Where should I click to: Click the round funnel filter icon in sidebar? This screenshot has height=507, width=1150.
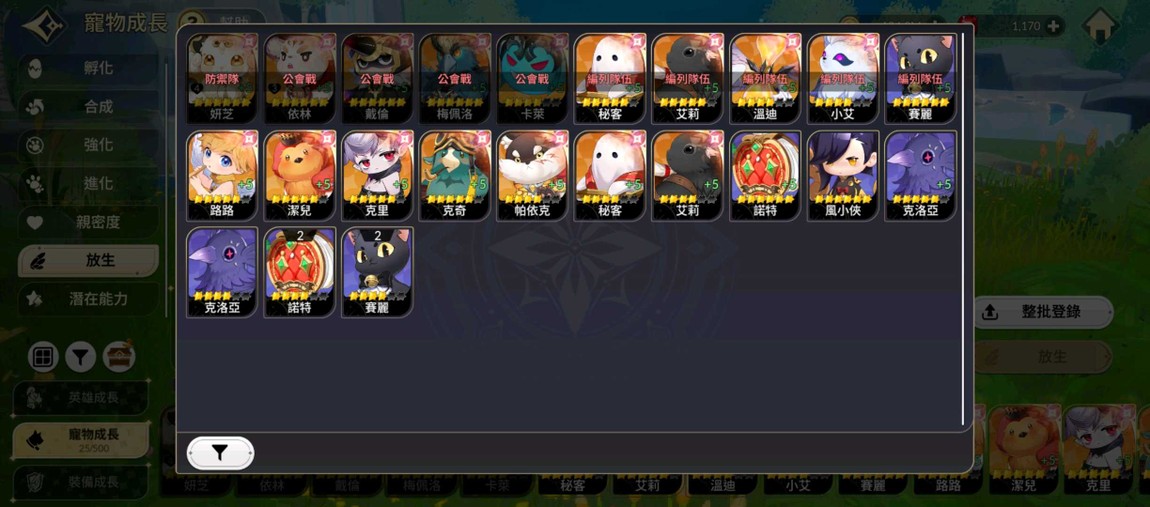pos(81,357)
